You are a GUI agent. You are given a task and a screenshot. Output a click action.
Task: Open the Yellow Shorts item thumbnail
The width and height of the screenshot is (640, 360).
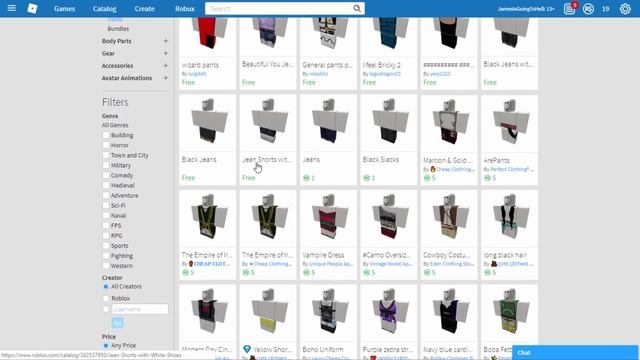click(268, 313)
